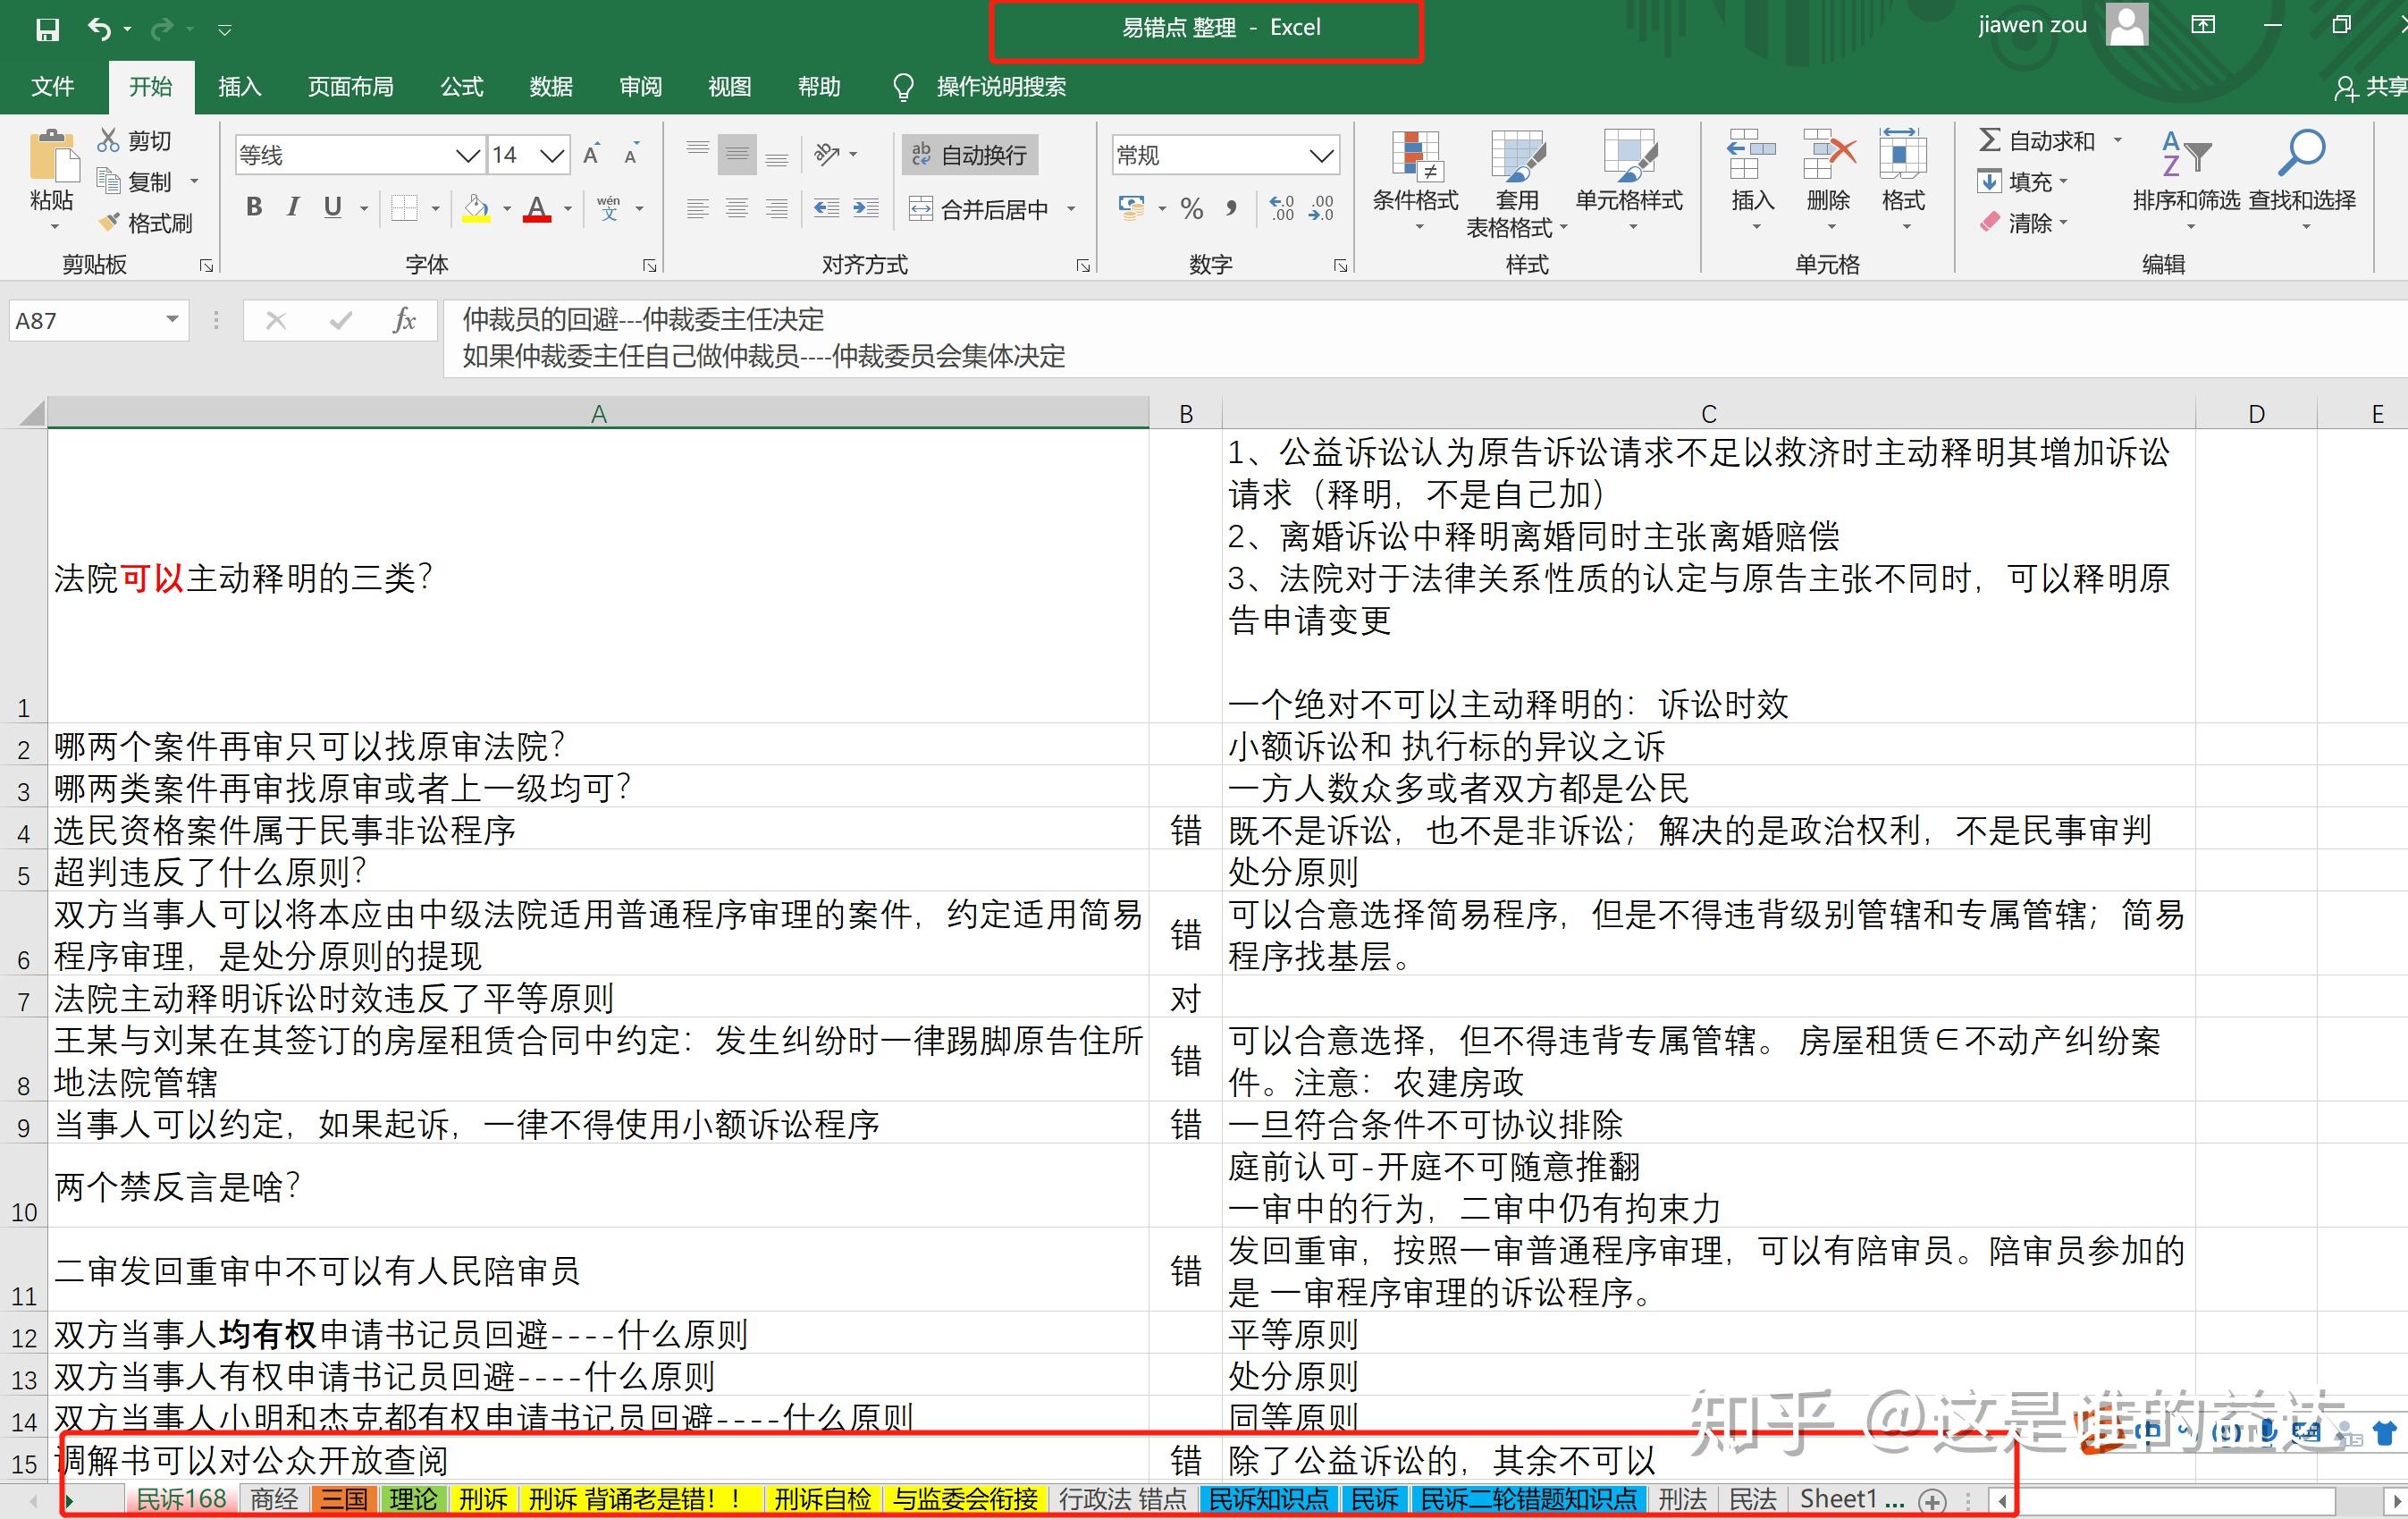Open the wén phonetic guide tool
Image resolution: width=2408 pixels, height=1519 pixels.
coord(608,208)
